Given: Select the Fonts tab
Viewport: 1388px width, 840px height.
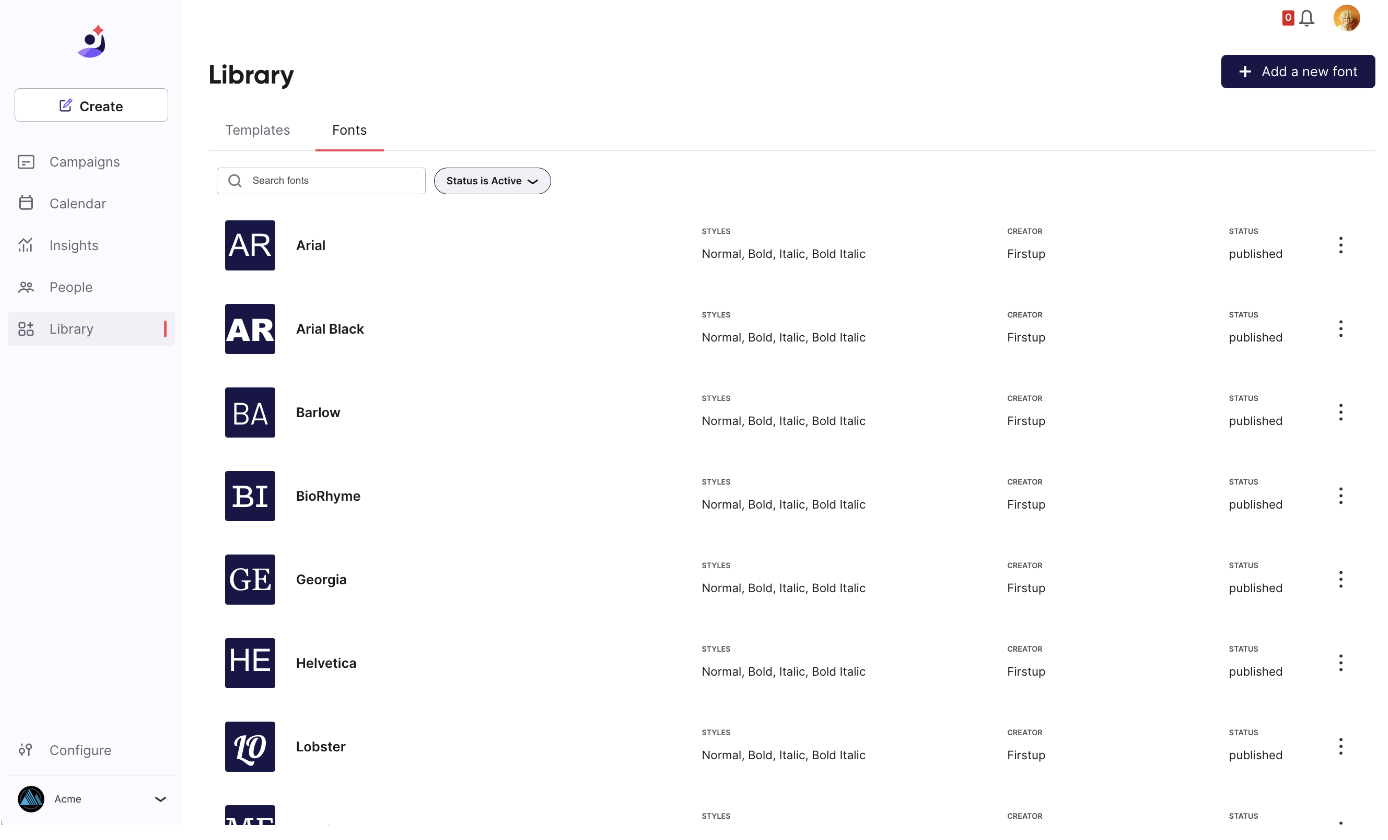Looking at the screenshot, I should (349, 130).
